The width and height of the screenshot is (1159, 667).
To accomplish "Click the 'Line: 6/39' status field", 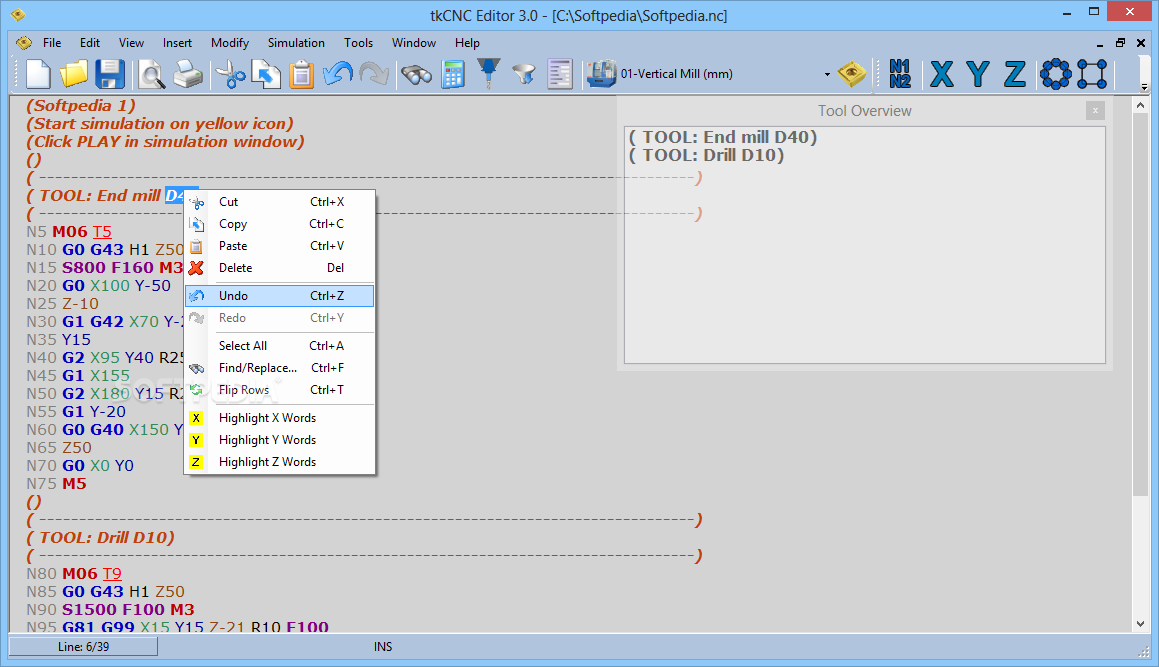I will [x=84, y=647].
